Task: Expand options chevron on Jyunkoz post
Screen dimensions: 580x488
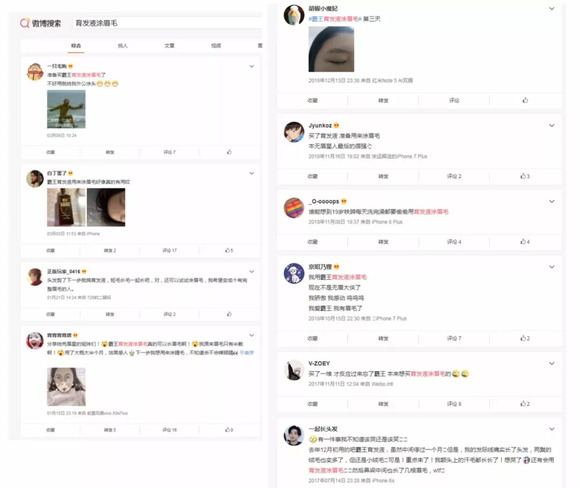Action: [x=552, y=126]
